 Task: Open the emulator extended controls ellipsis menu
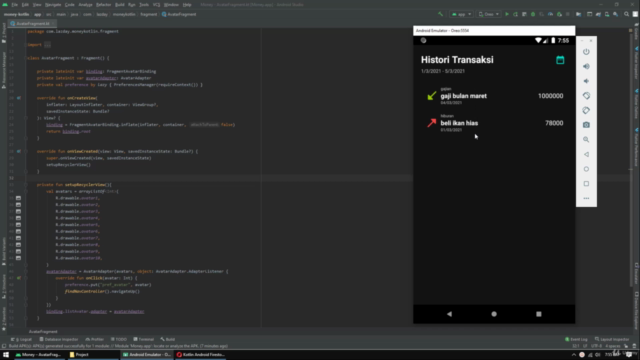(586, 198)
